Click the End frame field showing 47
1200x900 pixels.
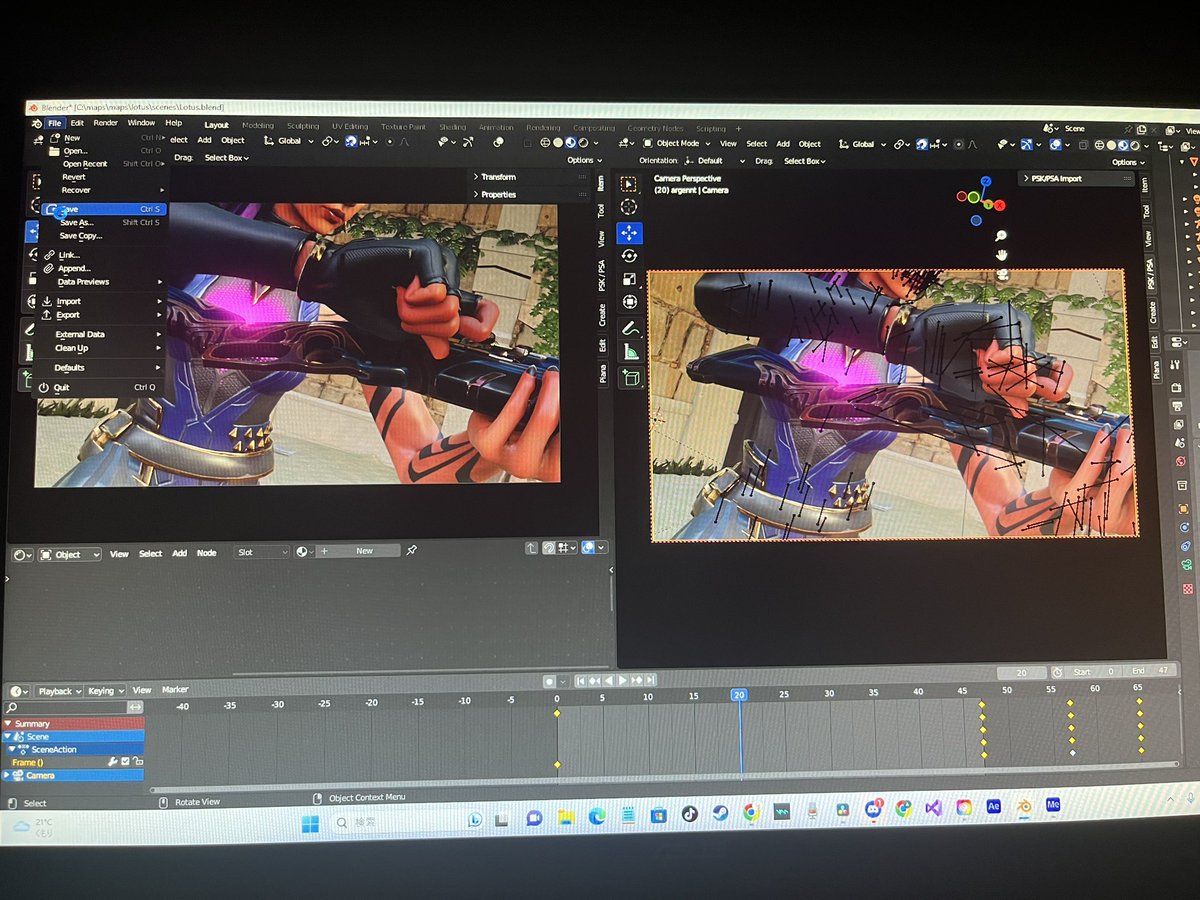tap(1149, 671)
